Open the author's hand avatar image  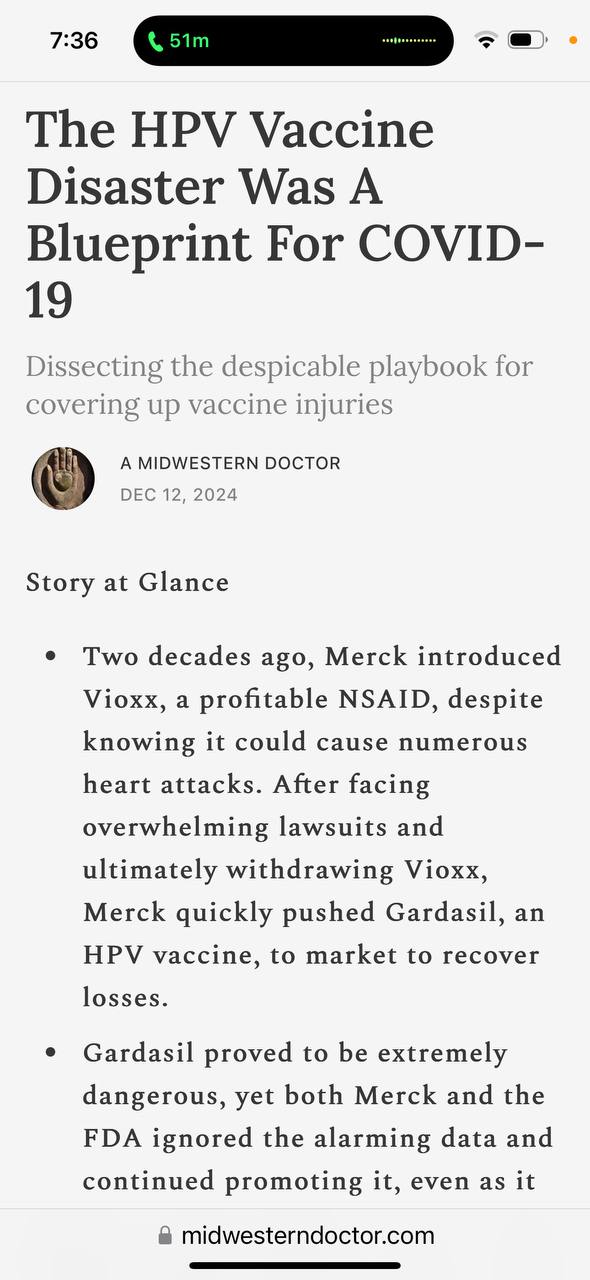[x=63, y=478]
